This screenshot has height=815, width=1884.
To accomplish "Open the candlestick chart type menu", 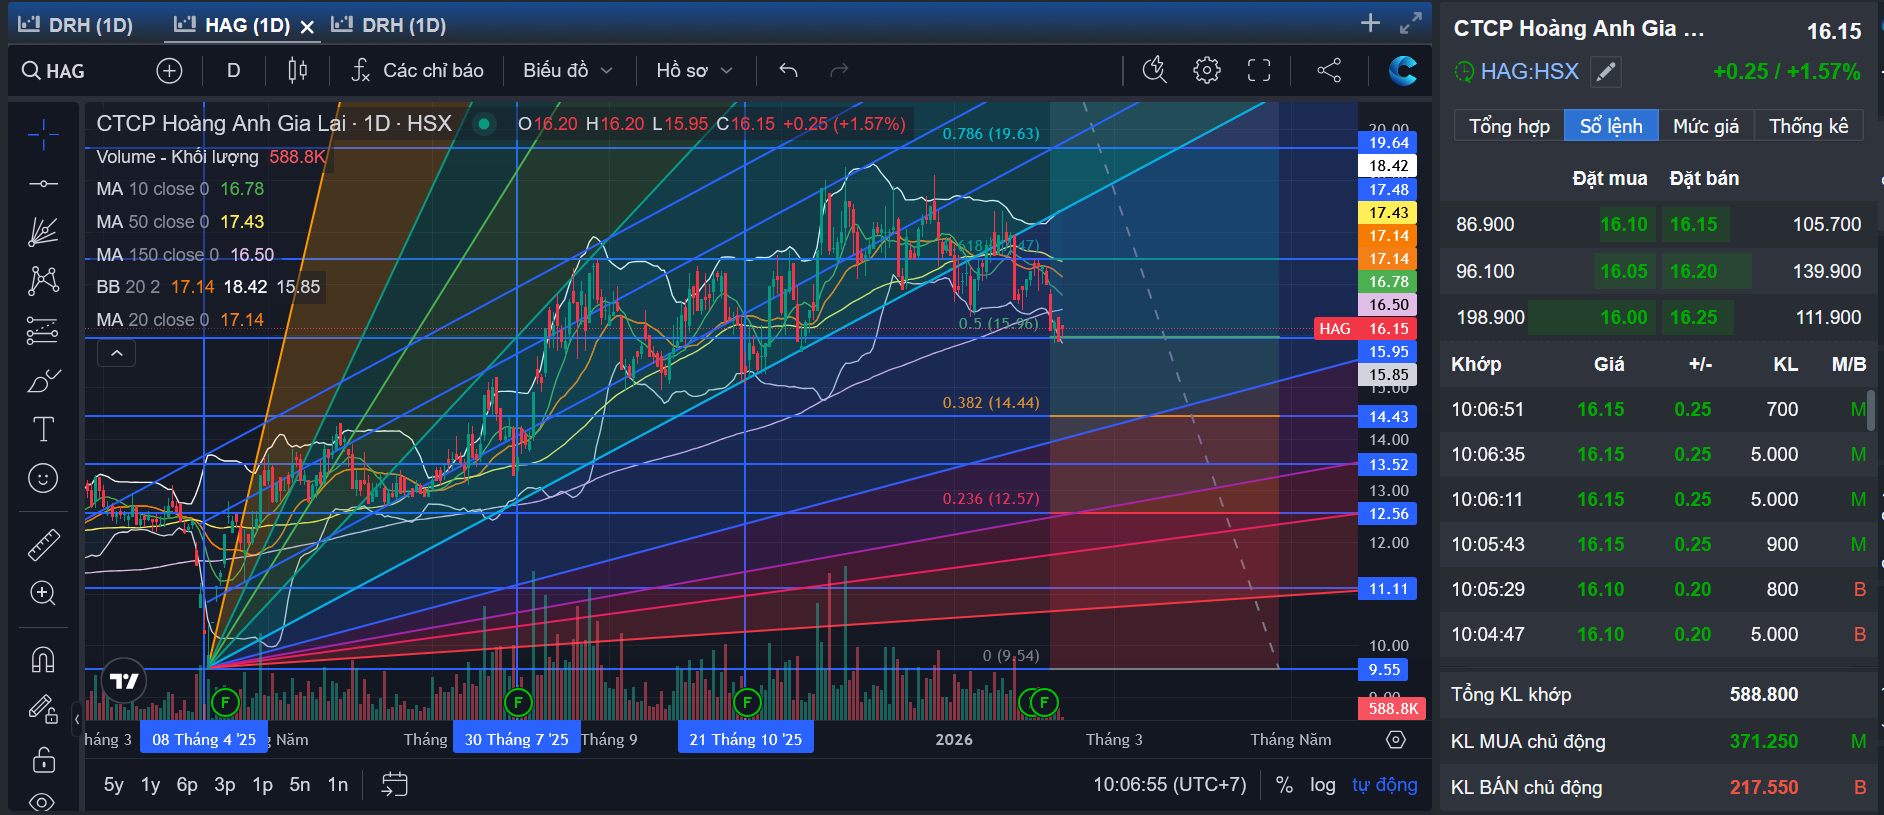I will coord(297,70).
